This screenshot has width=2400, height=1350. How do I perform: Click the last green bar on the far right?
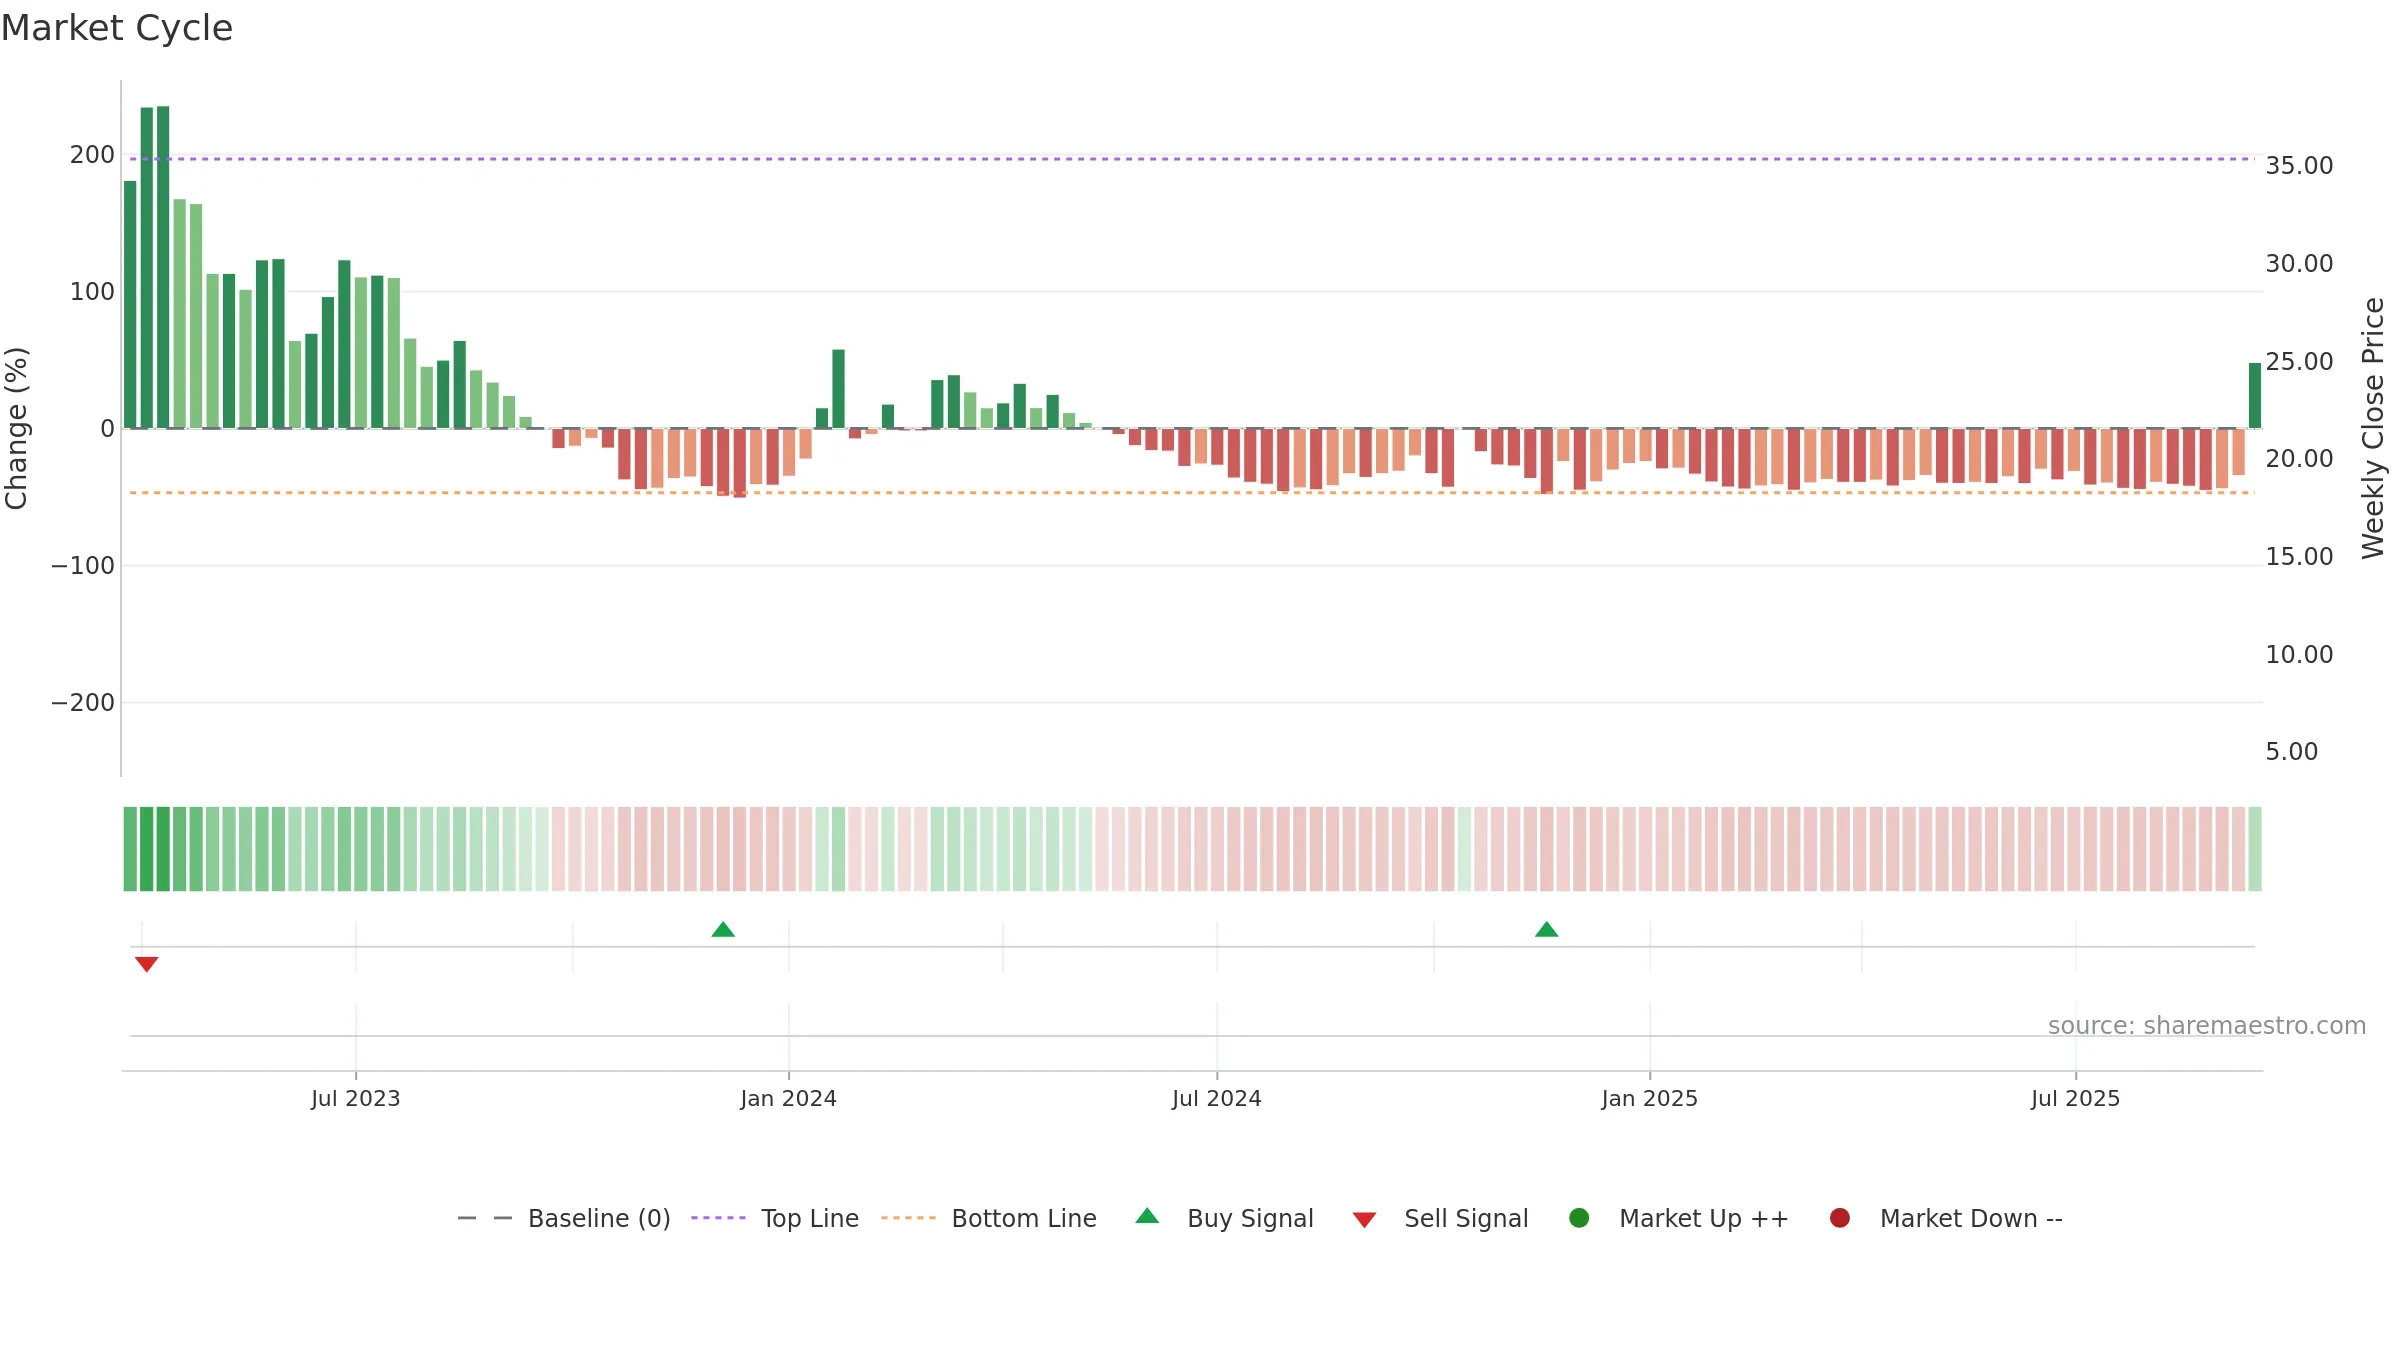point(2255,396)
